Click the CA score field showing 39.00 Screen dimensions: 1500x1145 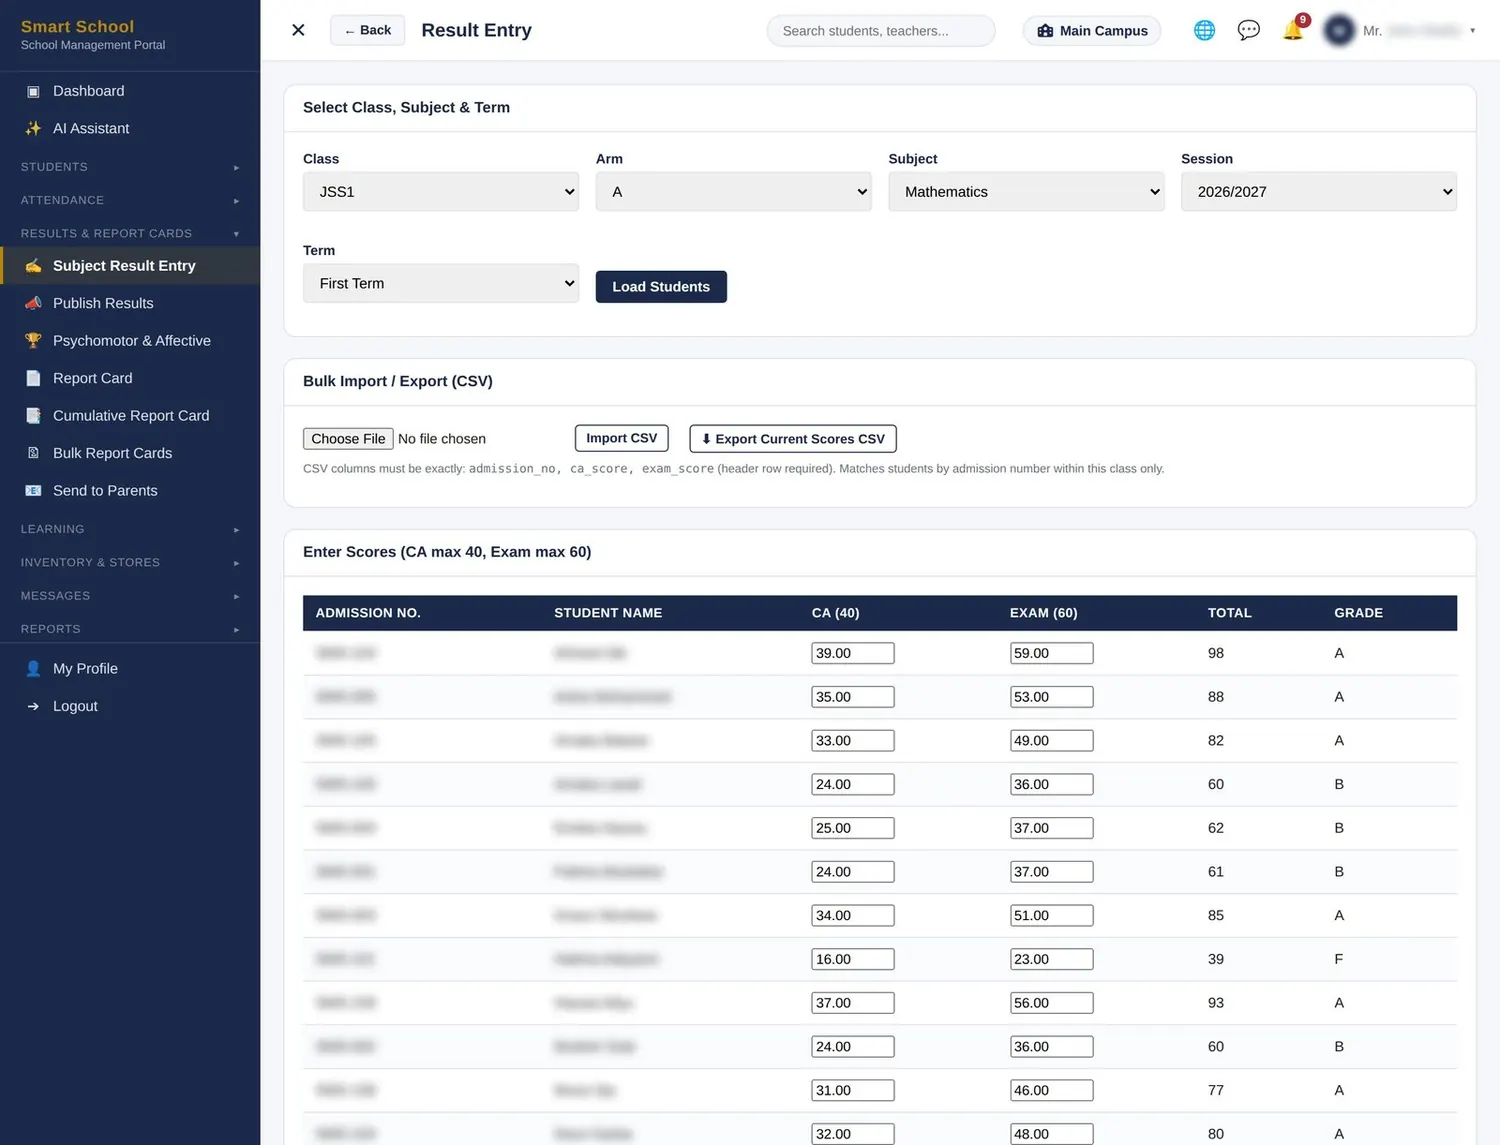click(853, 653)
